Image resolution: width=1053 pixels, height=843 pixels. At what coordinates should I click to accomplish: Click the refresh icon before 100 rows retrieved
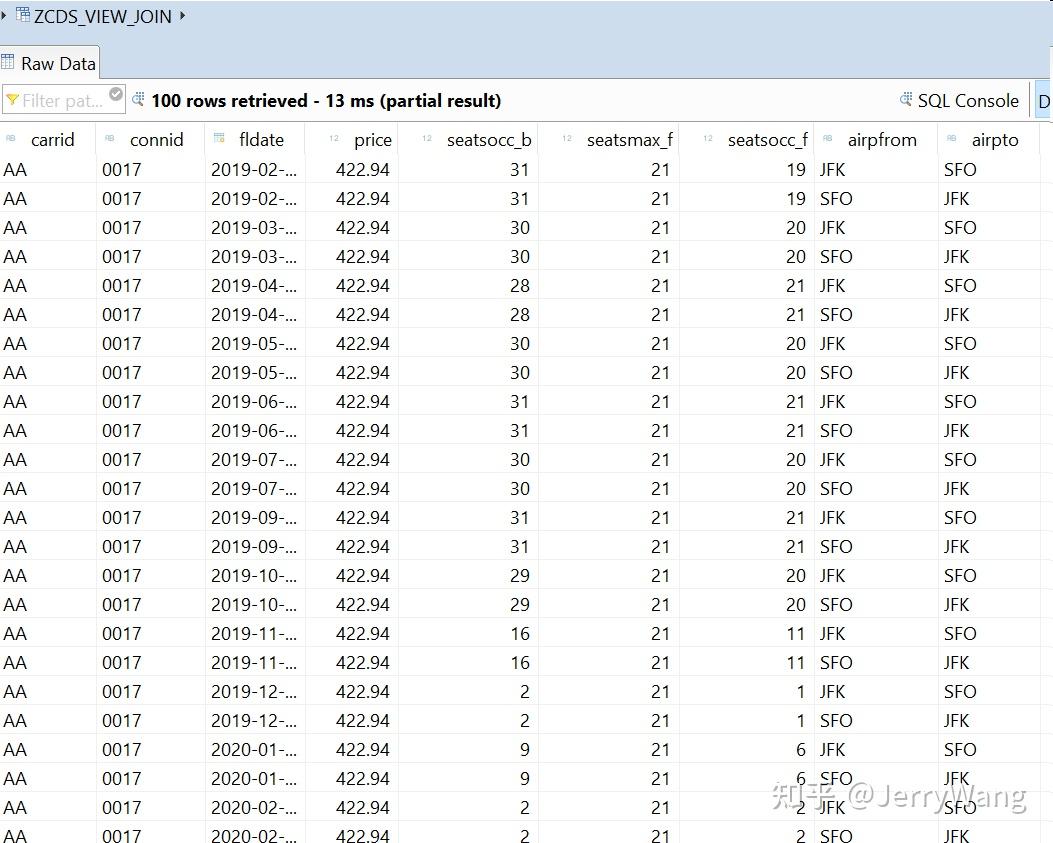tap(139, 99)
